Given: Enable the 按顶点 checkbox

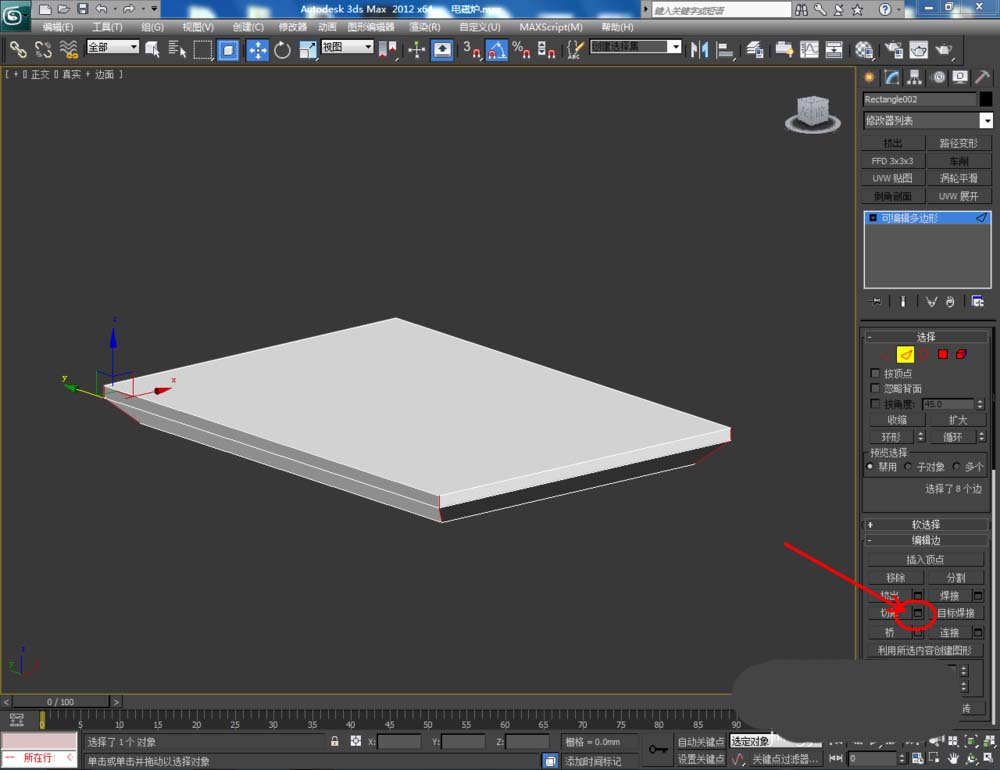Looking at the screenshot, I should pyautogui.click(x=875, y=373).
